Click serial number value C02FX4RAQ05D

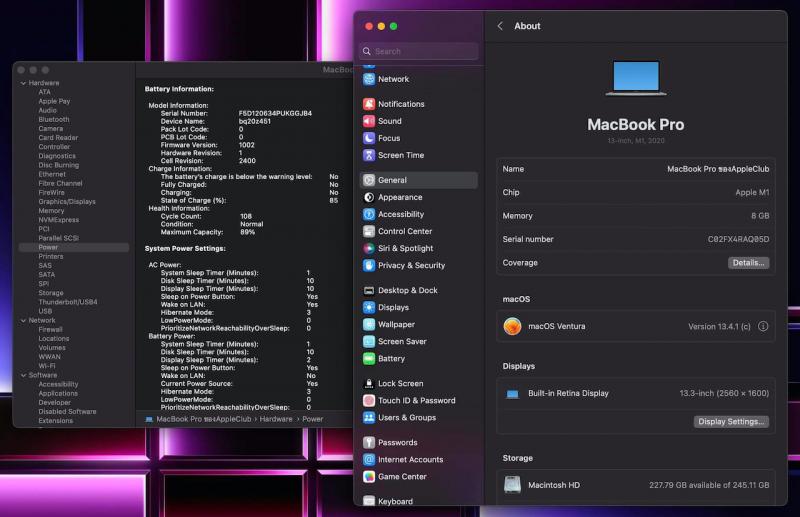tap(738, 239)
